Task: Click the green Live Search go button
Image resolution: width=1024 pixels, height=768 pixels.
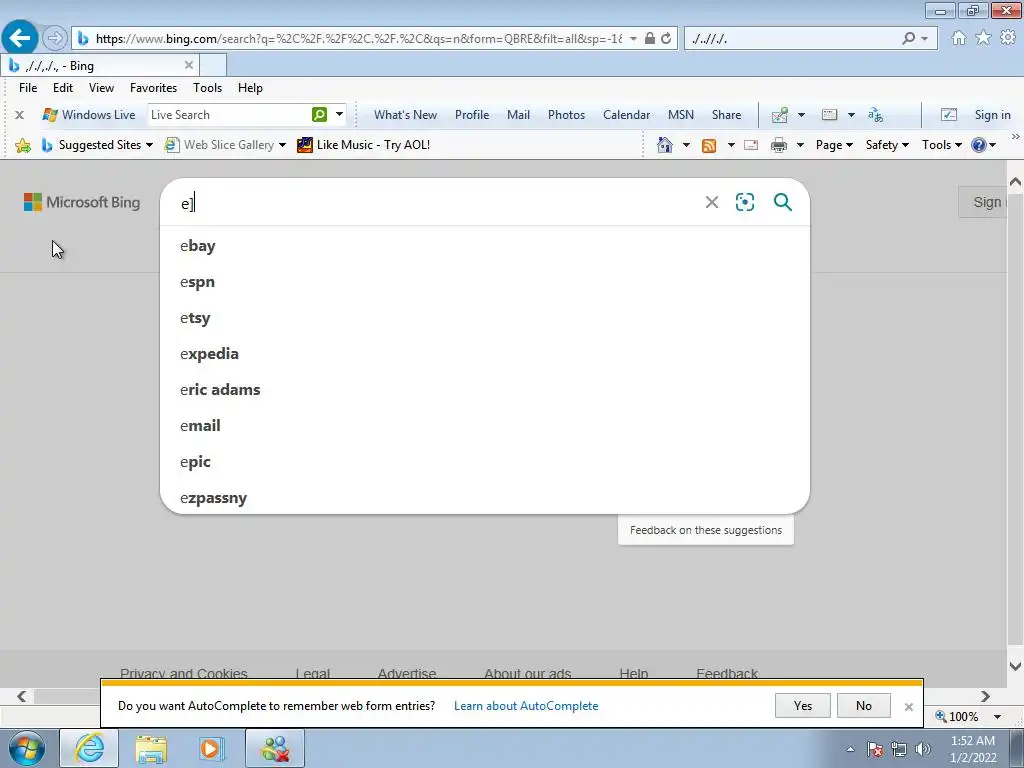Action: coord(319,115)
